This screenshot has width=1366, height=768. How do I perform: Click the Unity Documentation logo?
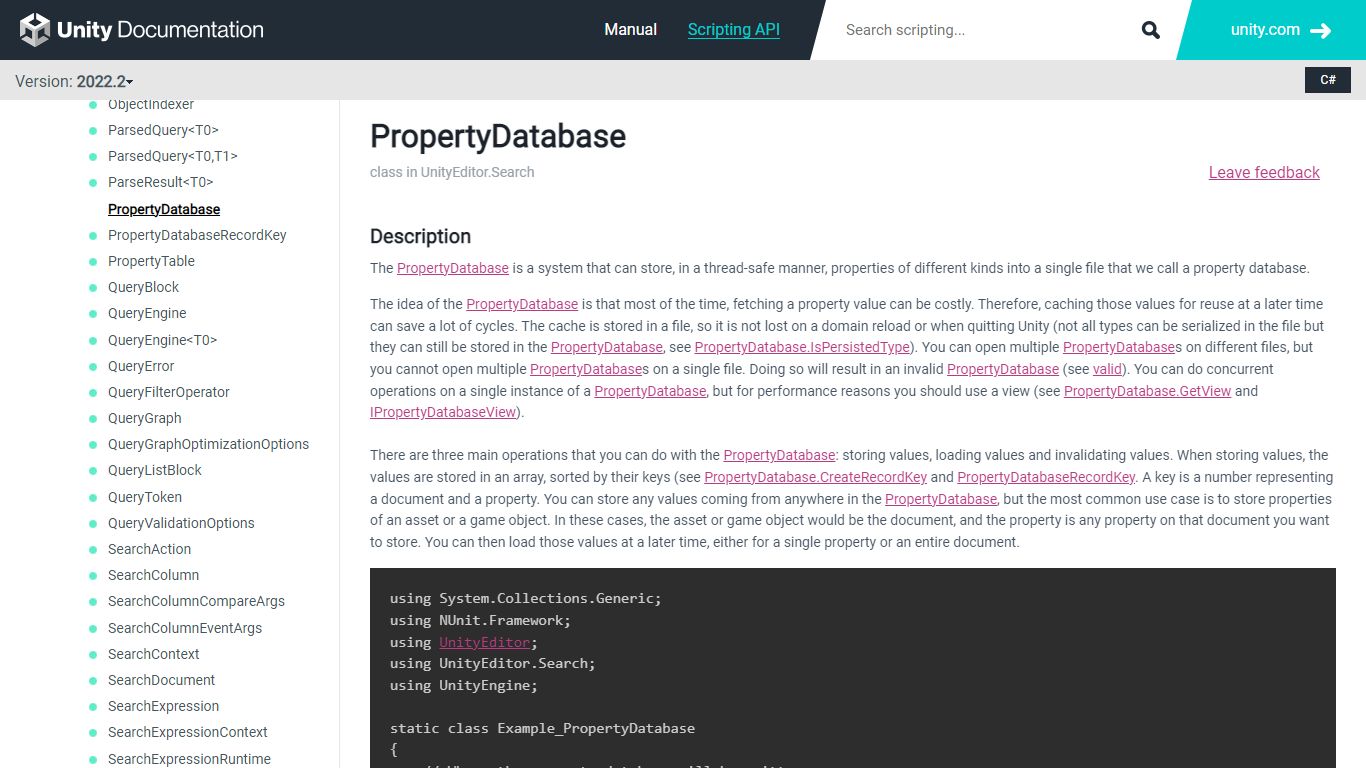click(142, 30)
